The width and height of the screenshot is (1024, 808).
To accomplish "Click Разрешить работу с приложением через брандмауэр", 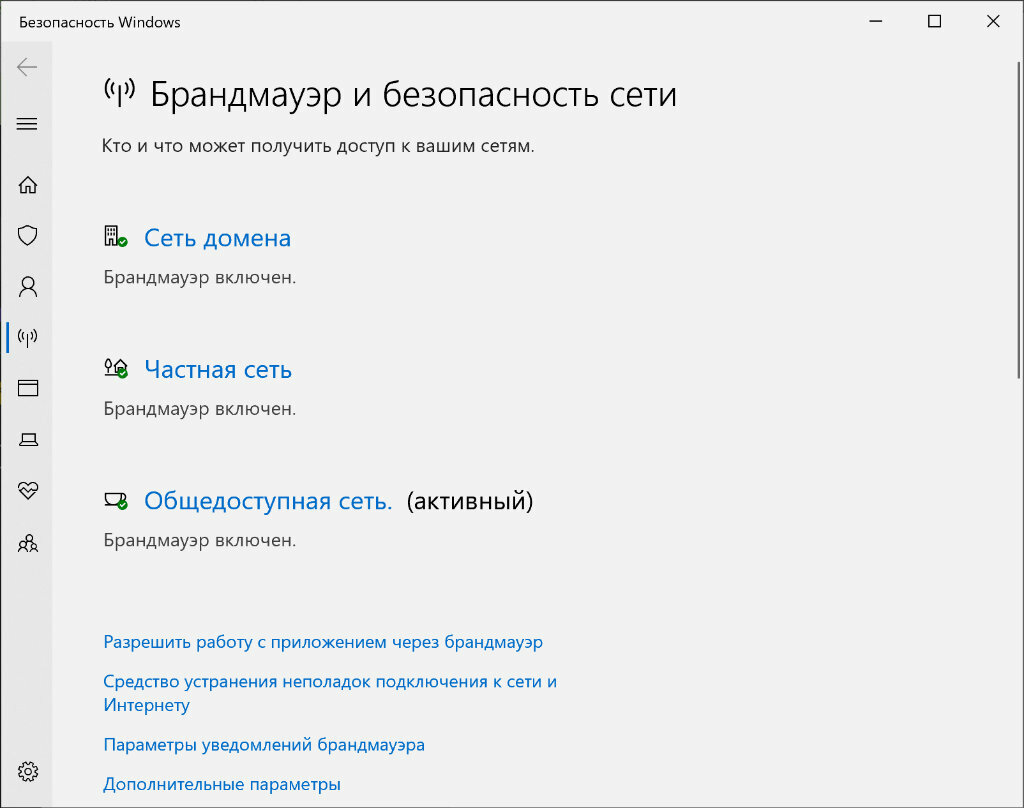I will click(323, 642).
